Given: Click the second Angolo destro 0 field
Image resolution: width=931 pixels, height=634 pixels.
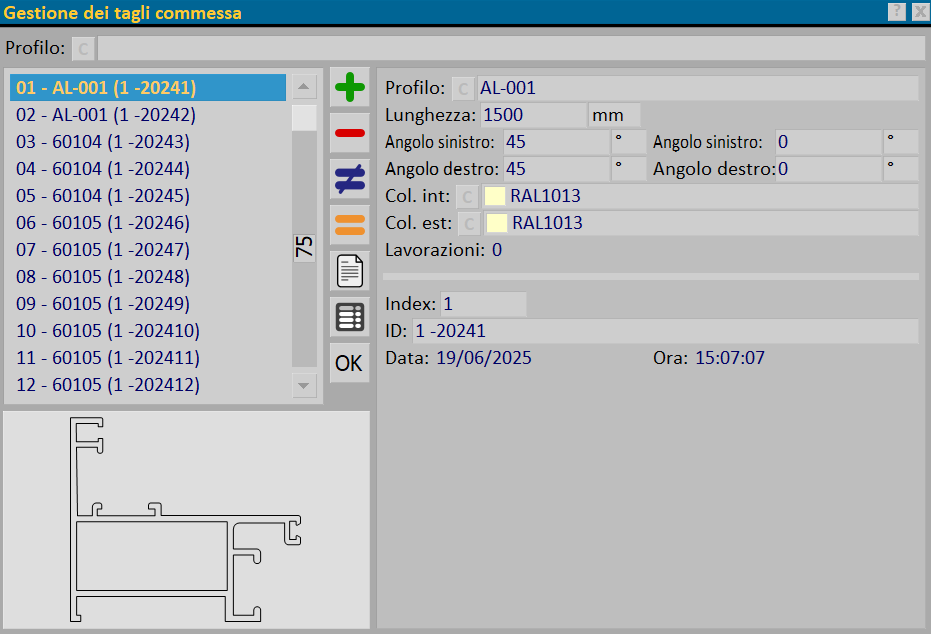Looking at the screenshot, I should click(828, 169).
